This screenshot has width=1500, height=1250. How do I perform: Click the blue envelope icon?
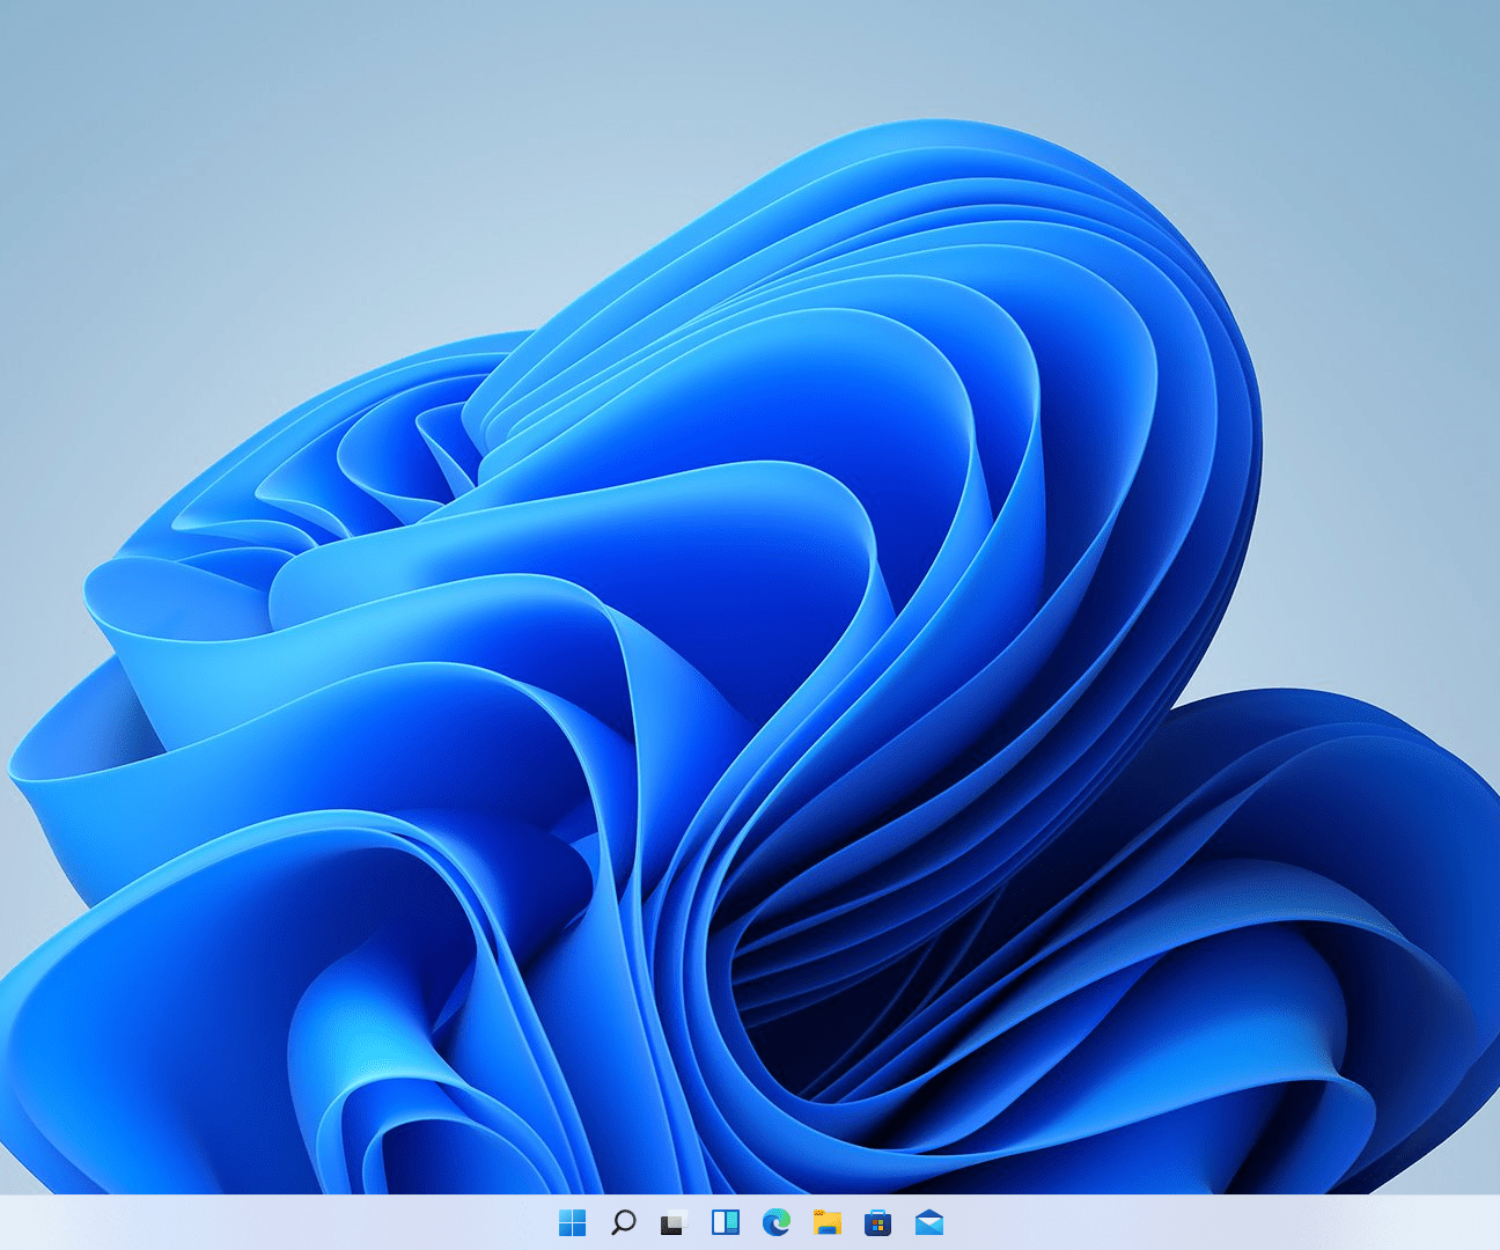click(x=929, y=1222)
